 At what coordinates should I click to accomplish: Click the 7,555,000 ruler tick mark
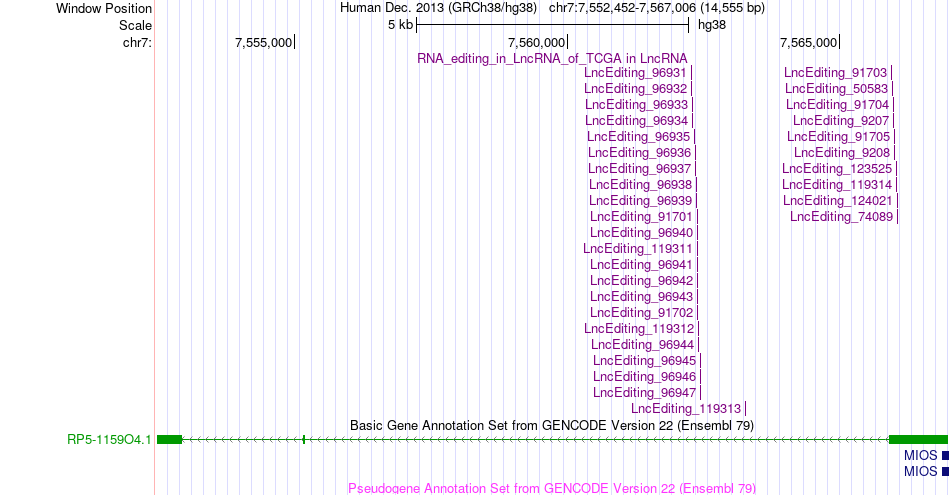point(294,42)
